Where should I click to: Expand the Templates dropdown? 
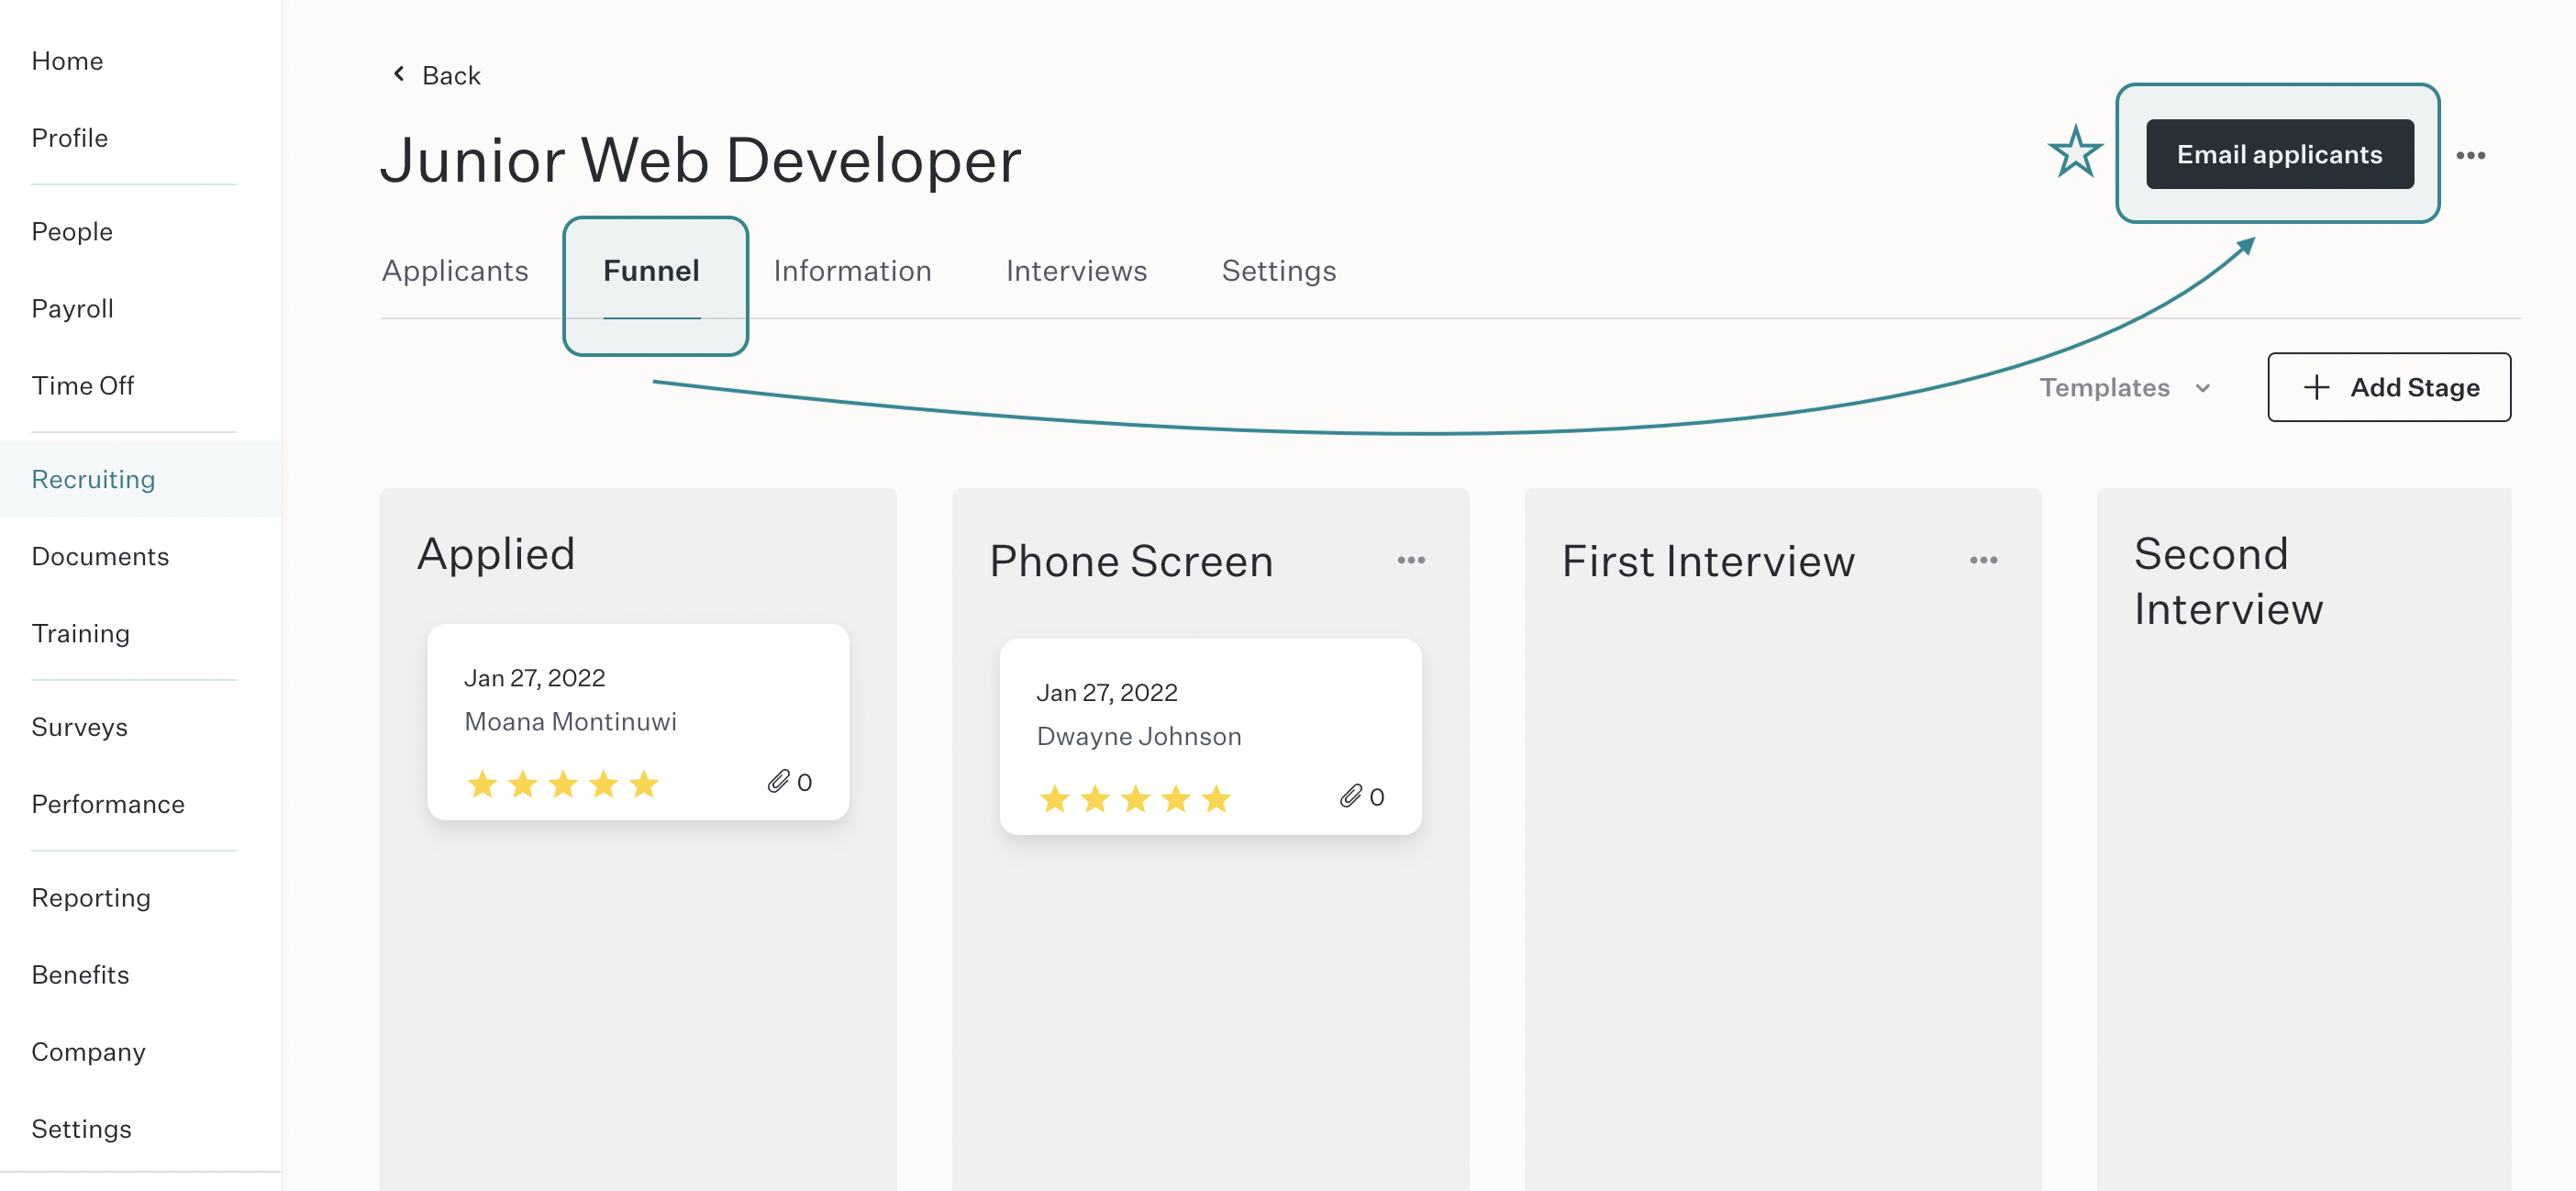2125,387
